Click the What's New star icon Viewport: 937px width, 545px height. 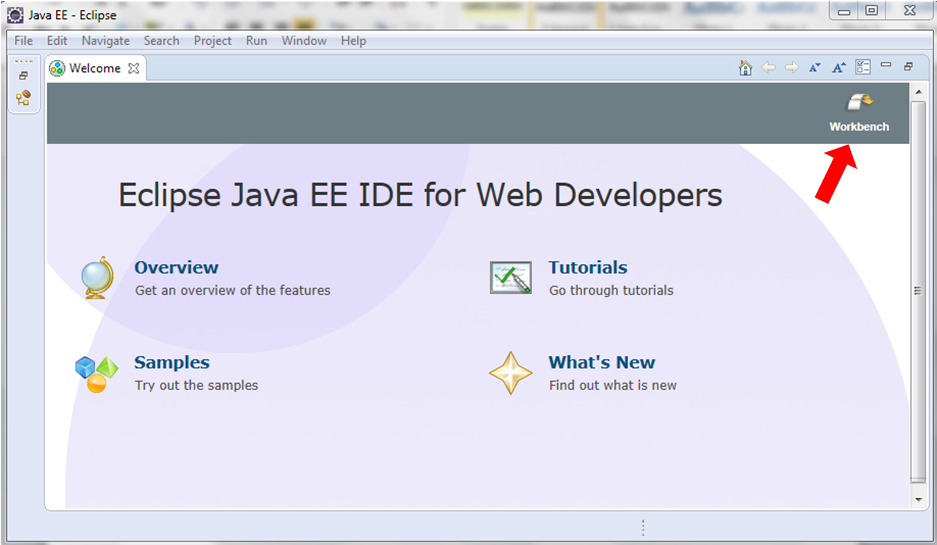[510, 373]
